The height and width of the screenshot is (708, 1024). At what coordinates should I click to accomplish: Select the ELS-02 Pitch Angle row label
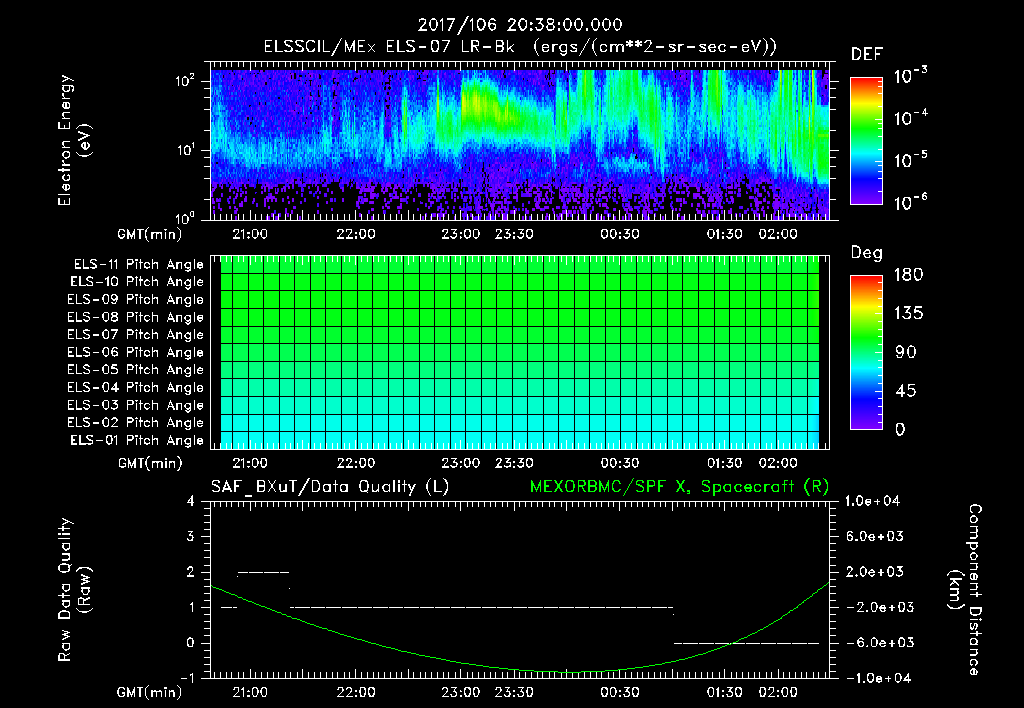pyautogui.click(x=135, y=423)
